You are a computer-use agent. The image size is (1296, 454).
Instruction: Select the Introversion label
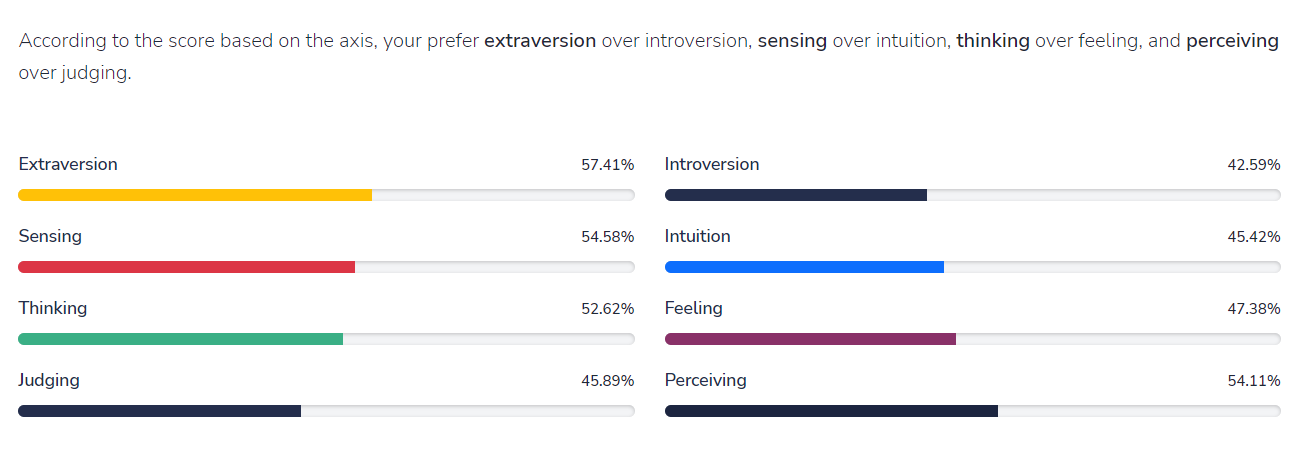[x=712, y=164]
